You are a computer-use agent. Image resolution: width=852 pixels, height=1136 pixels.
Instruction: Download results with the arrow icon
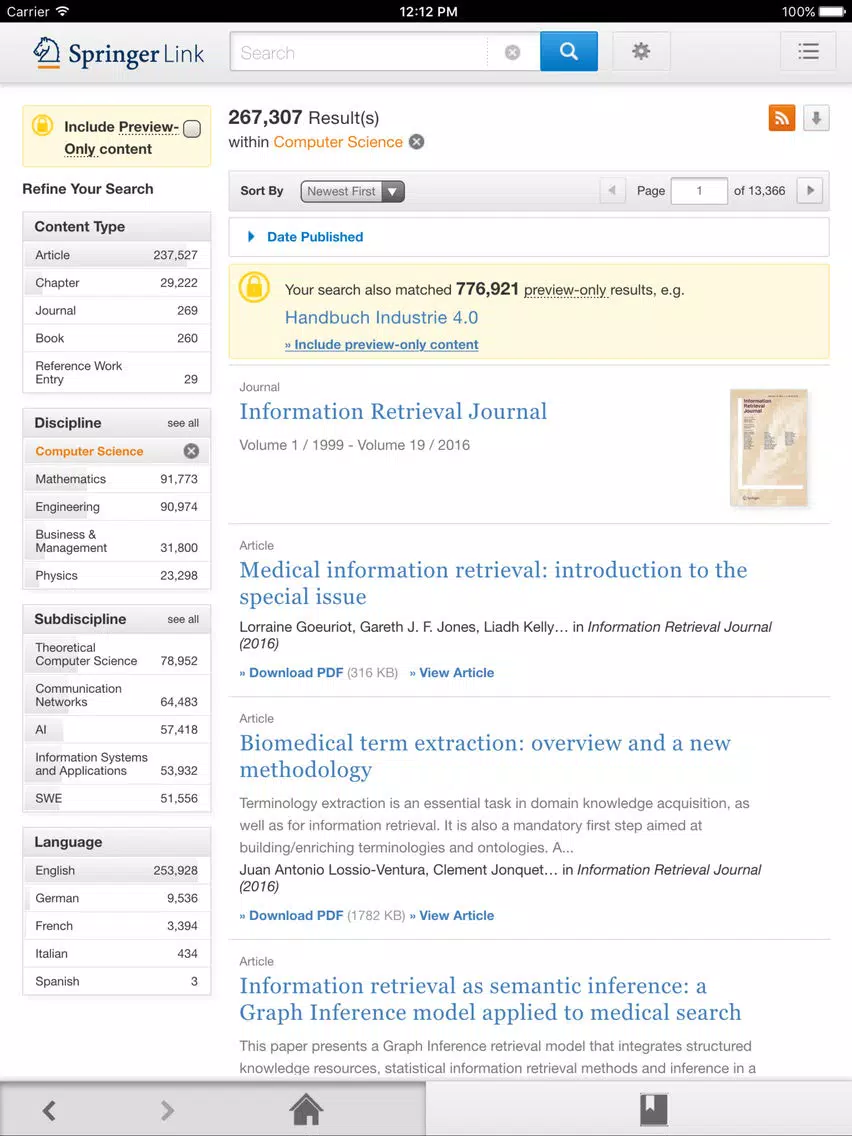tap(816, 118)
